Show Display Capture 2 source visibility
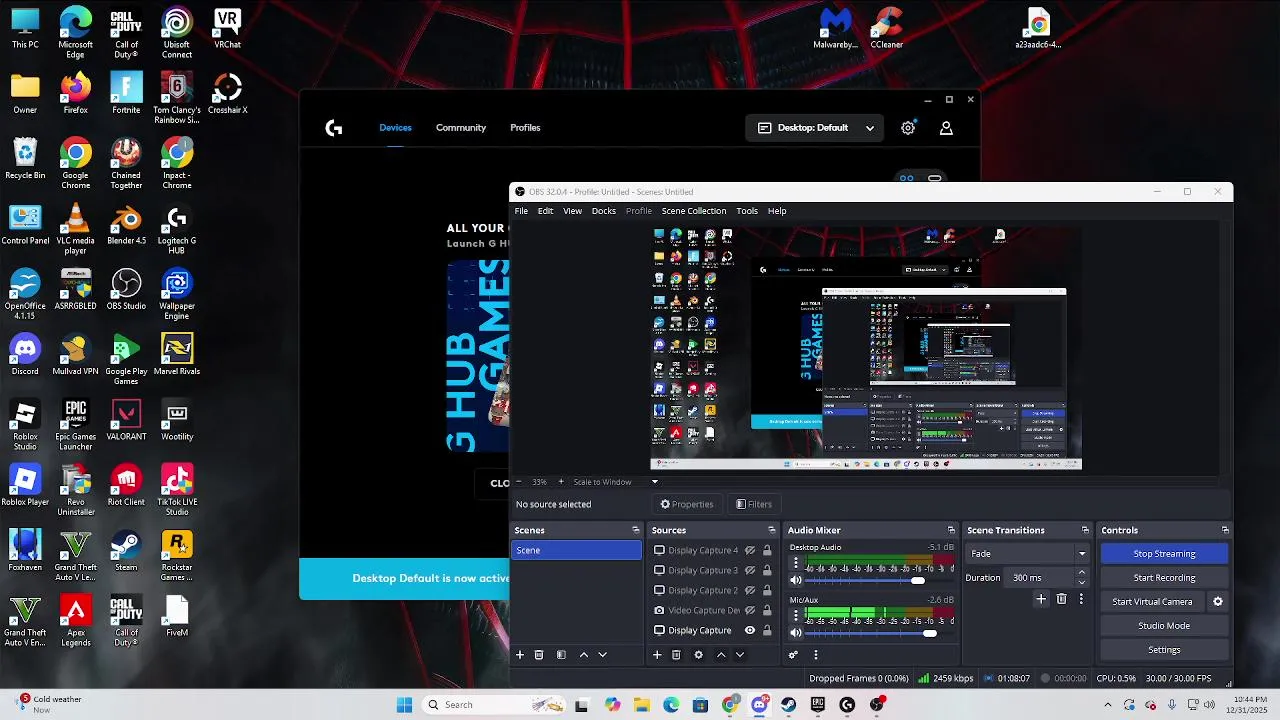This screenshot has width=1280, height=720. 749,591
